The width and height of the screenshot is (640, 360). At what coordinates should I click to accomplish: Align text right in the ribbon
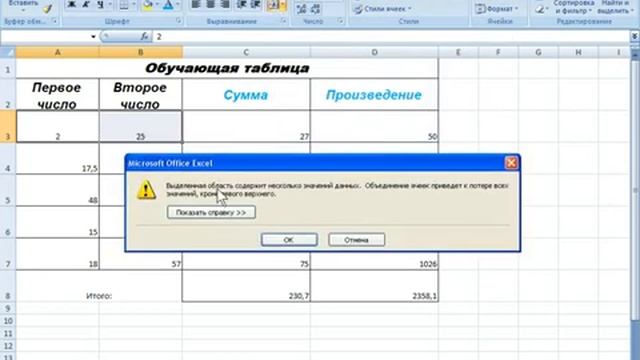point(225,4)
